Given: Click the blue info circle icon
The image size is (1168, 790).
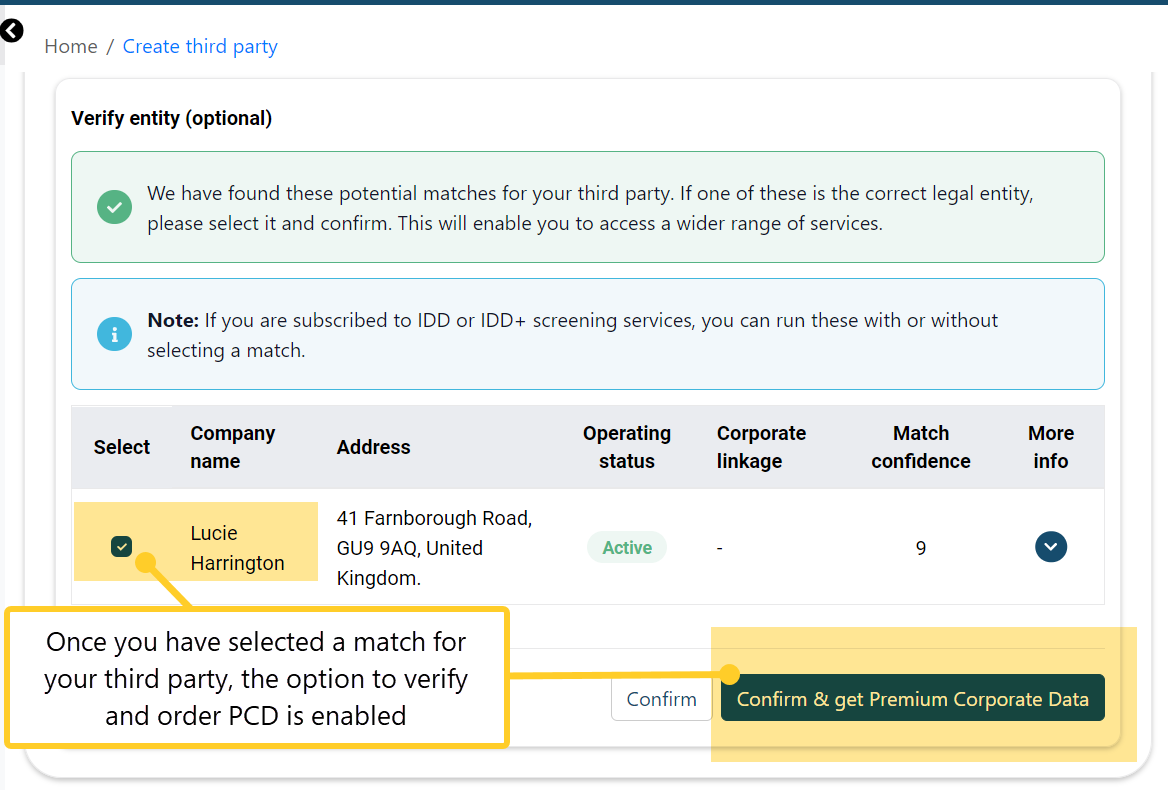Looking at the screenshot, I should (x=114, y=334).
